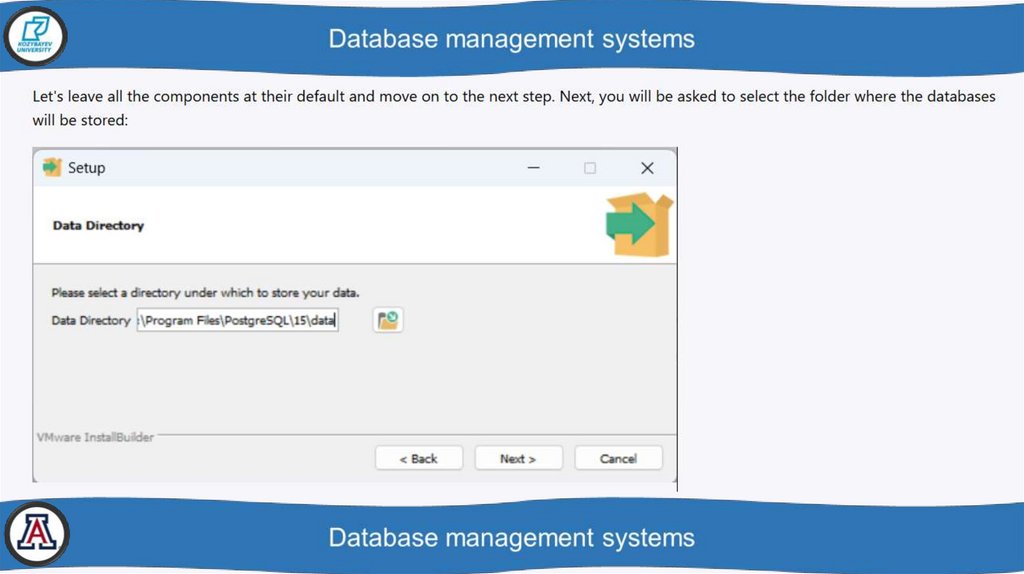This screenshot has height=574, width=1024.
Task: Click the box-with-arrow installer logo
Action: tap(639, 225)
